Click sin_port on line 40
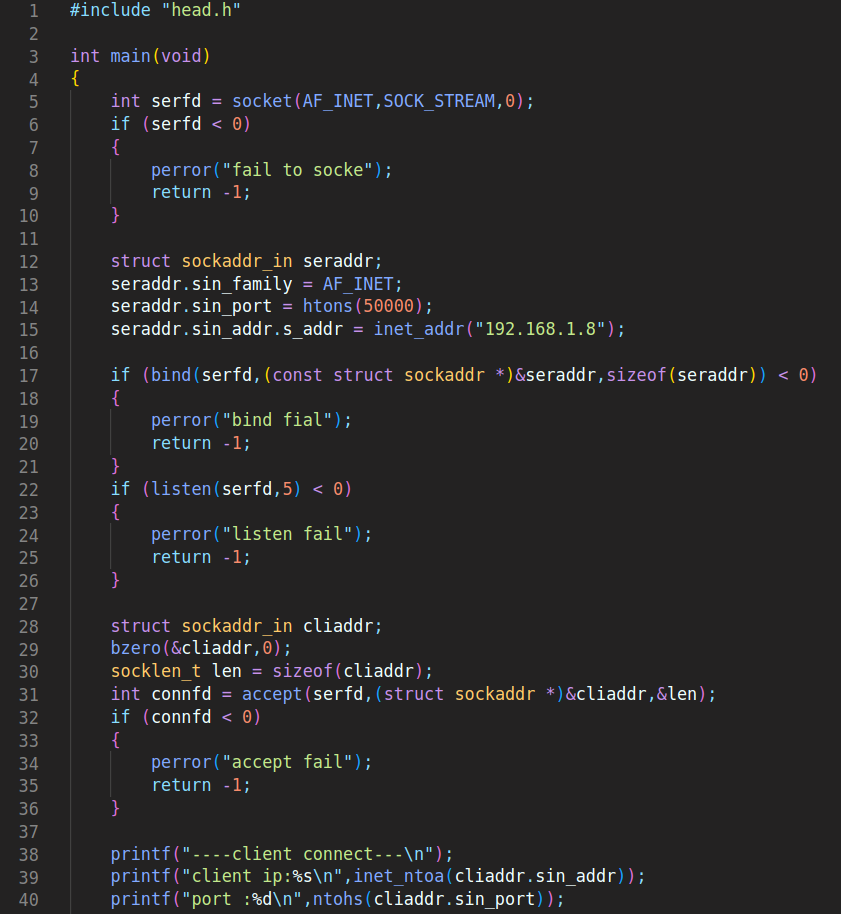This screenshot has height=914, width=841. click(x=494, y=899)
